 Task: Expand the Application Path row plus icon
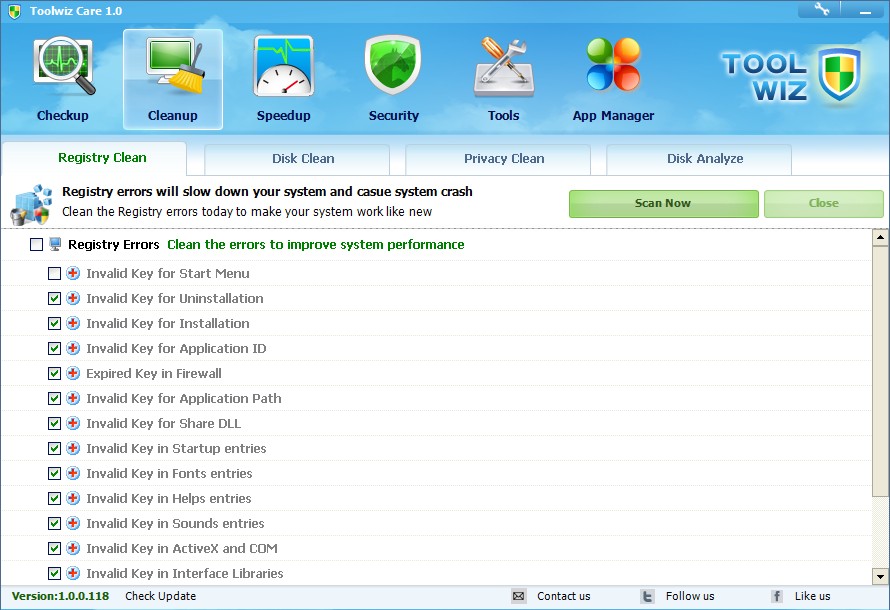tap(73, 398)
